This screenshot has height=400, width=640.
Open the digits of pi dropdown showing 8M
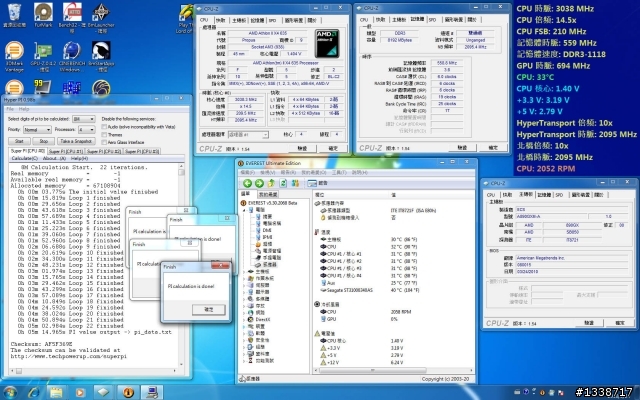[x=84, y=119]
